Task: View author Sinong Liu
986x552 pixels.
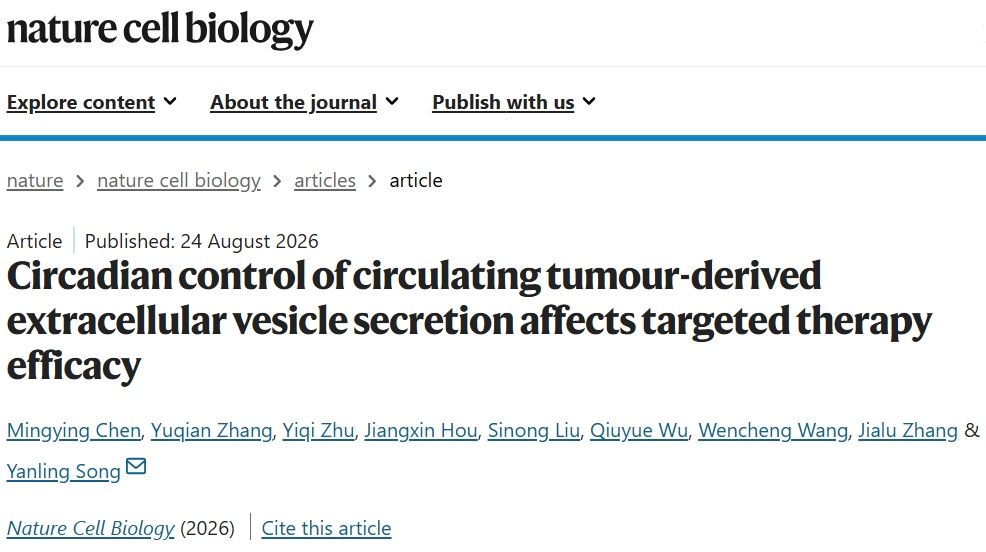Action: pyautogui.click(x=534, y=431)
